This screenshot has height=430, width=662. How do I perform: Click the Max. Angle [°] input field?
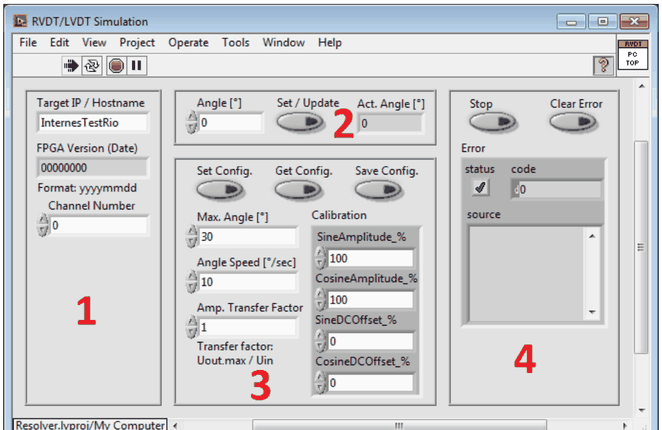tap(248, 237)
